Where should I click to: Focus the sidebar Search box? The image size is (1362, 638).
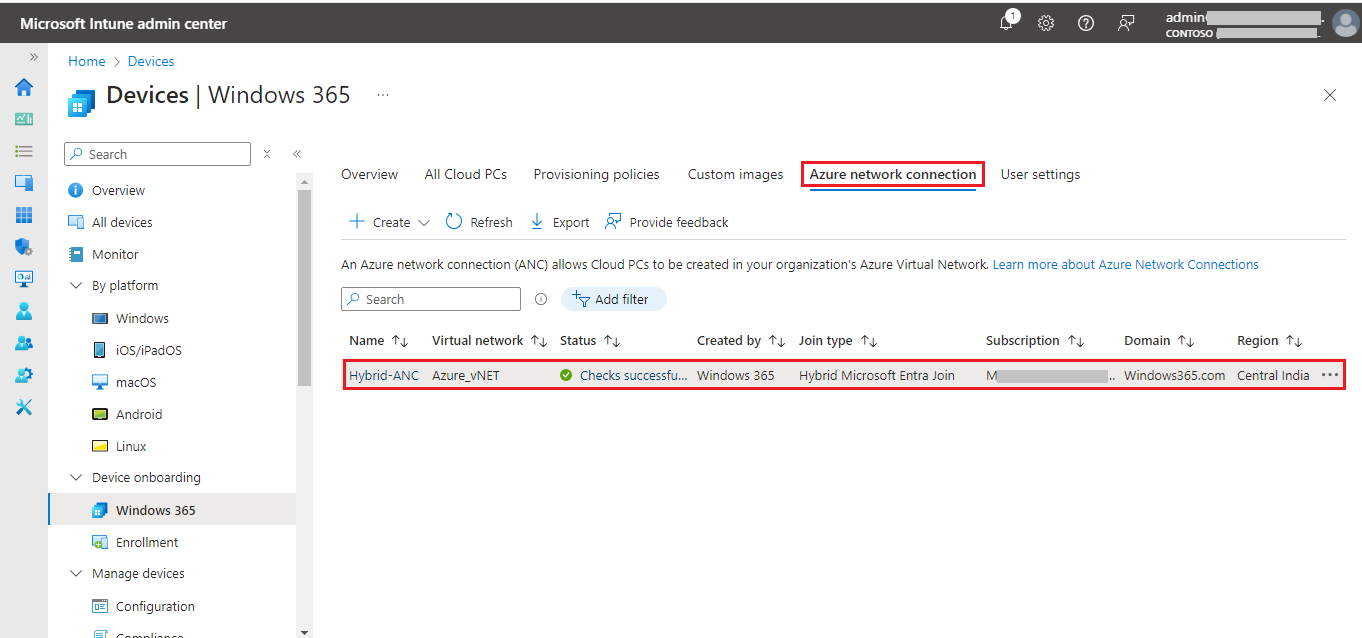157,154
